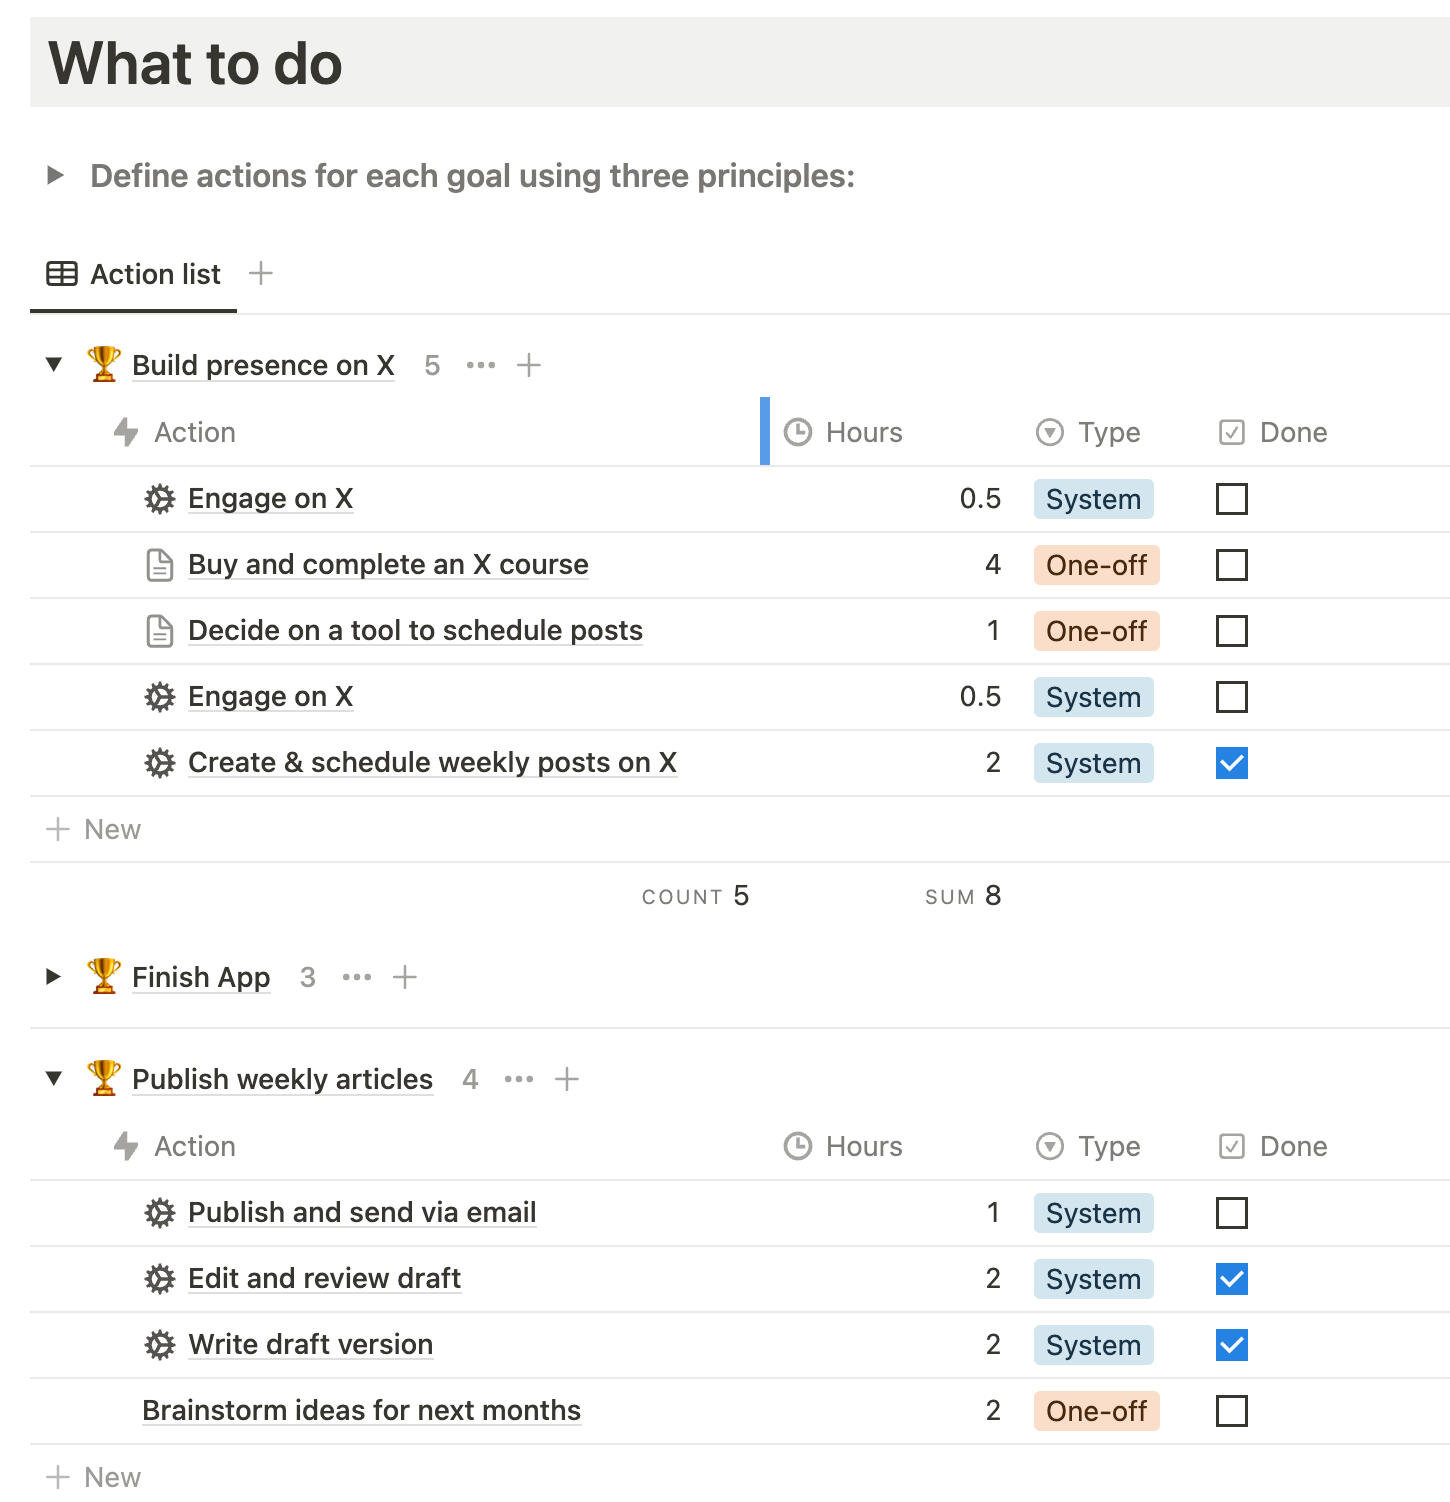Collapse the Build presence on X group
This screenshot has height=1502, width=1450.
click(54, 365)
